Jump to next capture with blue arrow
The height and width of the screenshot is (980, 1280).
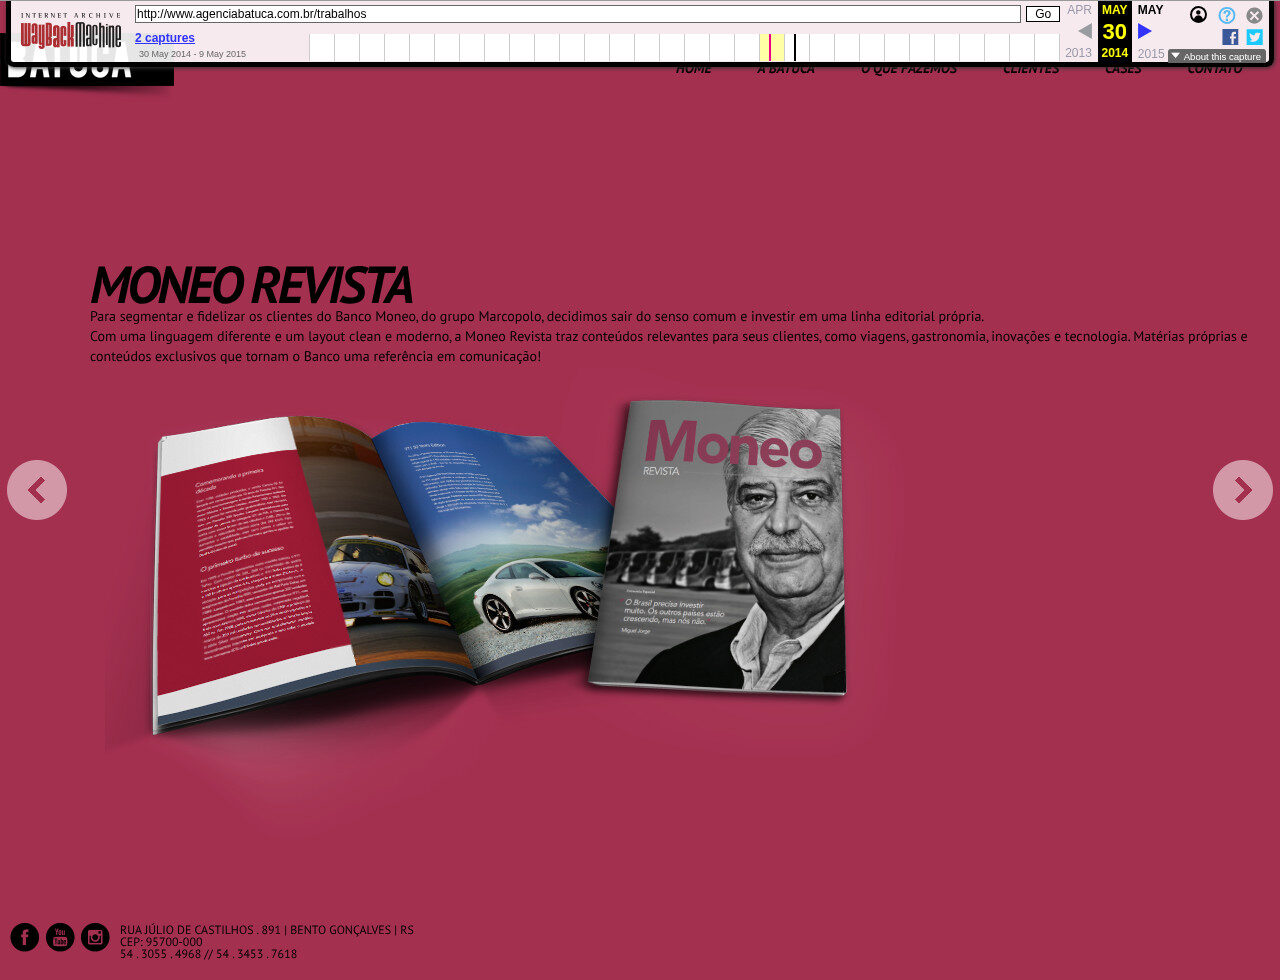pyautogui.click(x=1145, y=31)
